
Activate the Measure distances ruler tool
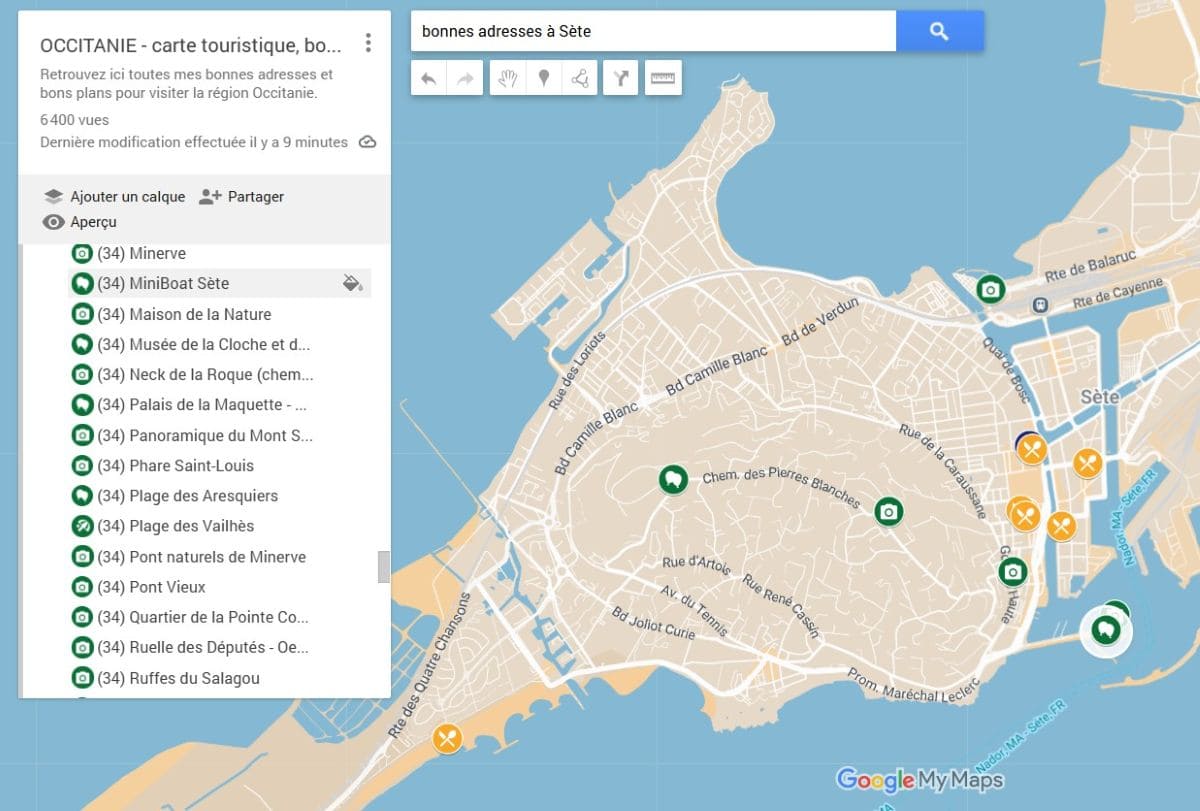tap(662, 77)
